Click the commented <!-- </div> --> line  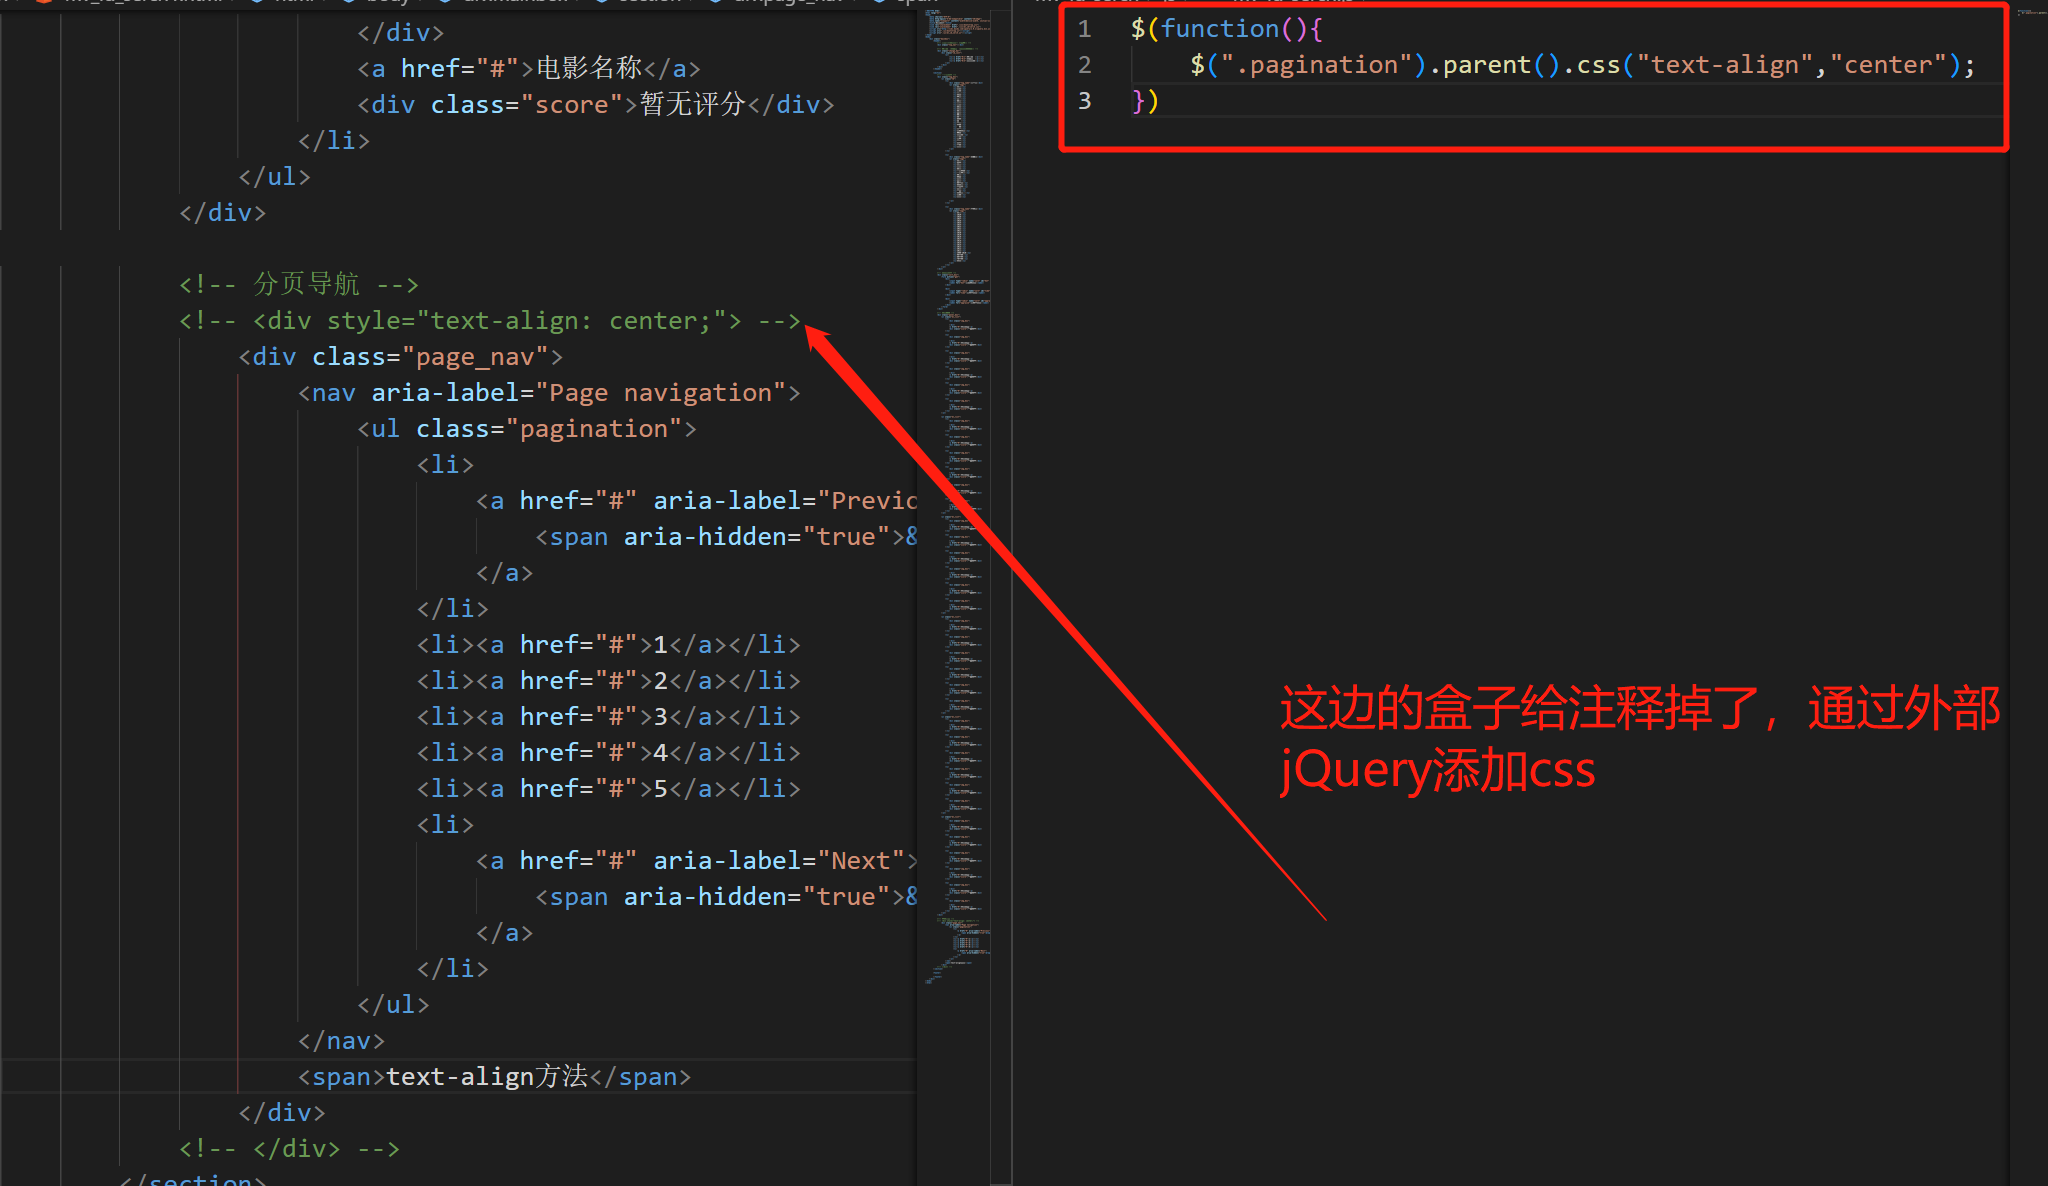[x=289, y=1148]
